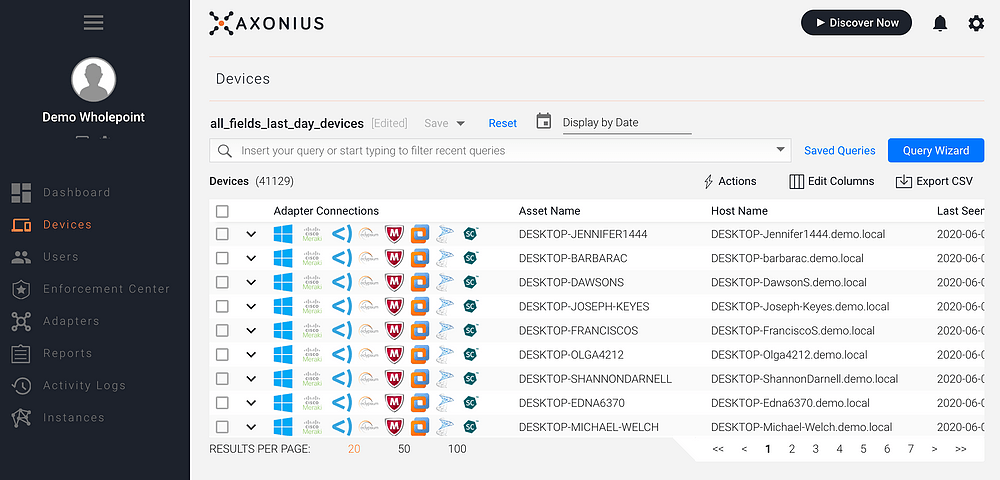
Task: Check the box for DESKTOP-OLGA4212
Action: coord(222,354)
